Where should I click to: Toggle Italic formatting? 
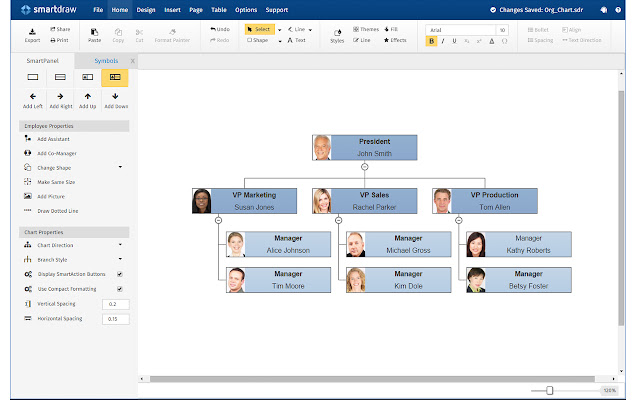tap(443, 41)
